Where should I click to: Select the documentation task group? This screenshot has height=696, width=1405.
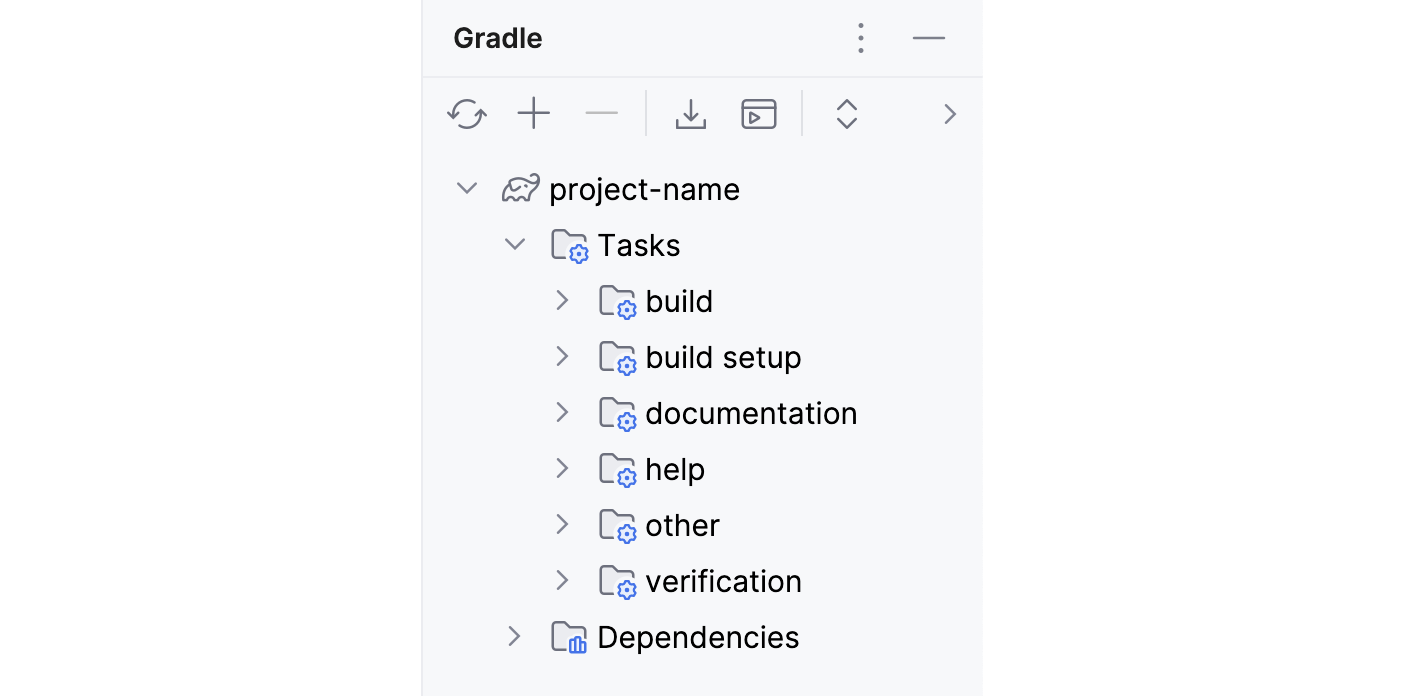click(752, 412)
